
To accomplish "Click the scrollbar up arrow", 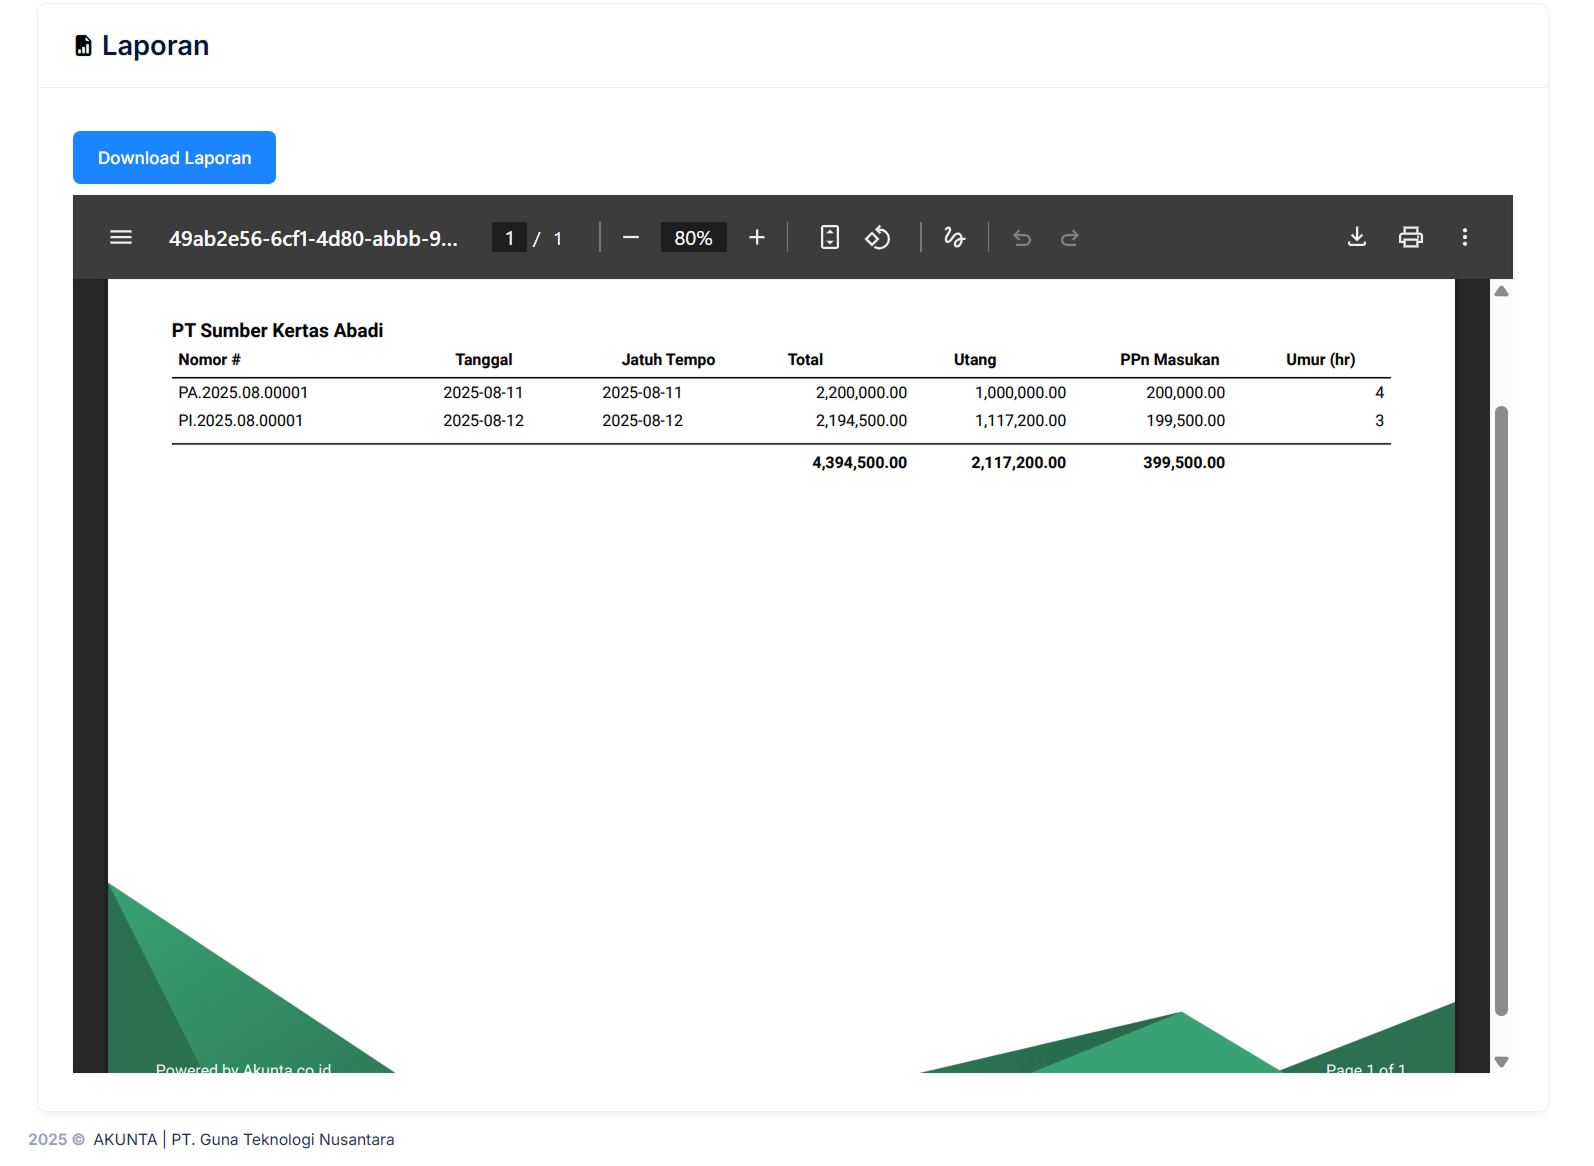I will 1501,292.
